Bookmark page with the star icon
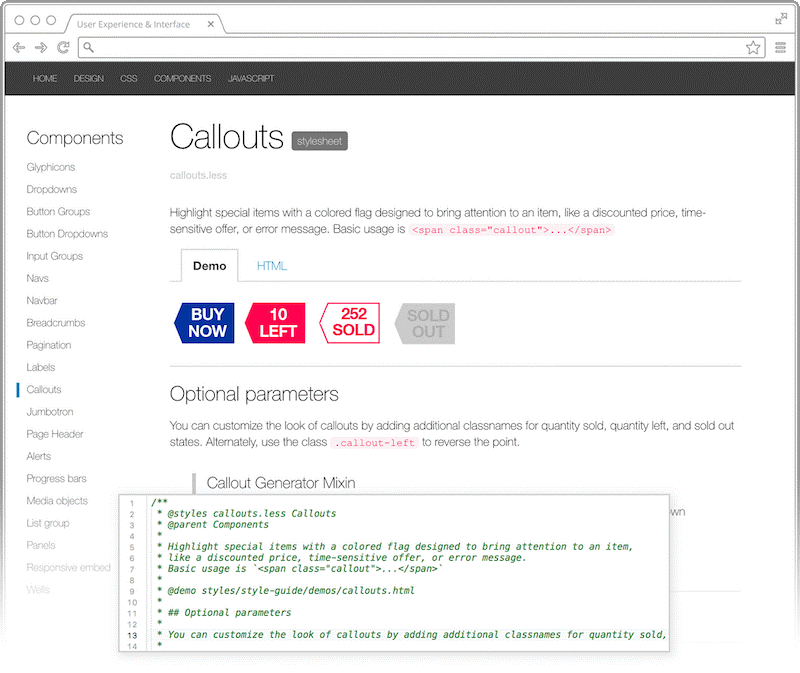This screenshot has height=673, width=800. 753,47
